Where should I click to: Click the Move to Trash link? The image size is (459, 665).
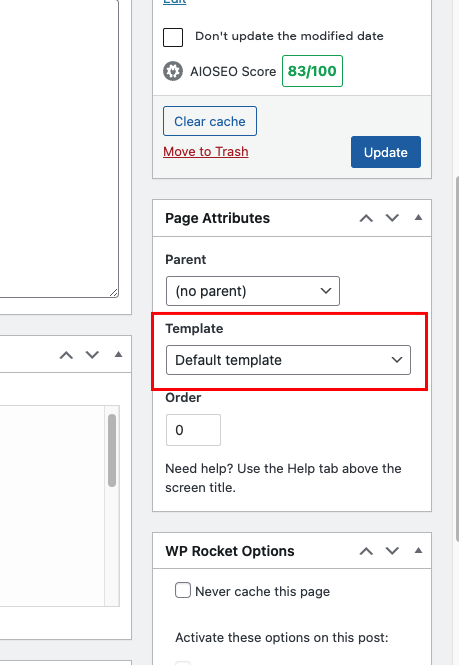click(x=206, y=151)
